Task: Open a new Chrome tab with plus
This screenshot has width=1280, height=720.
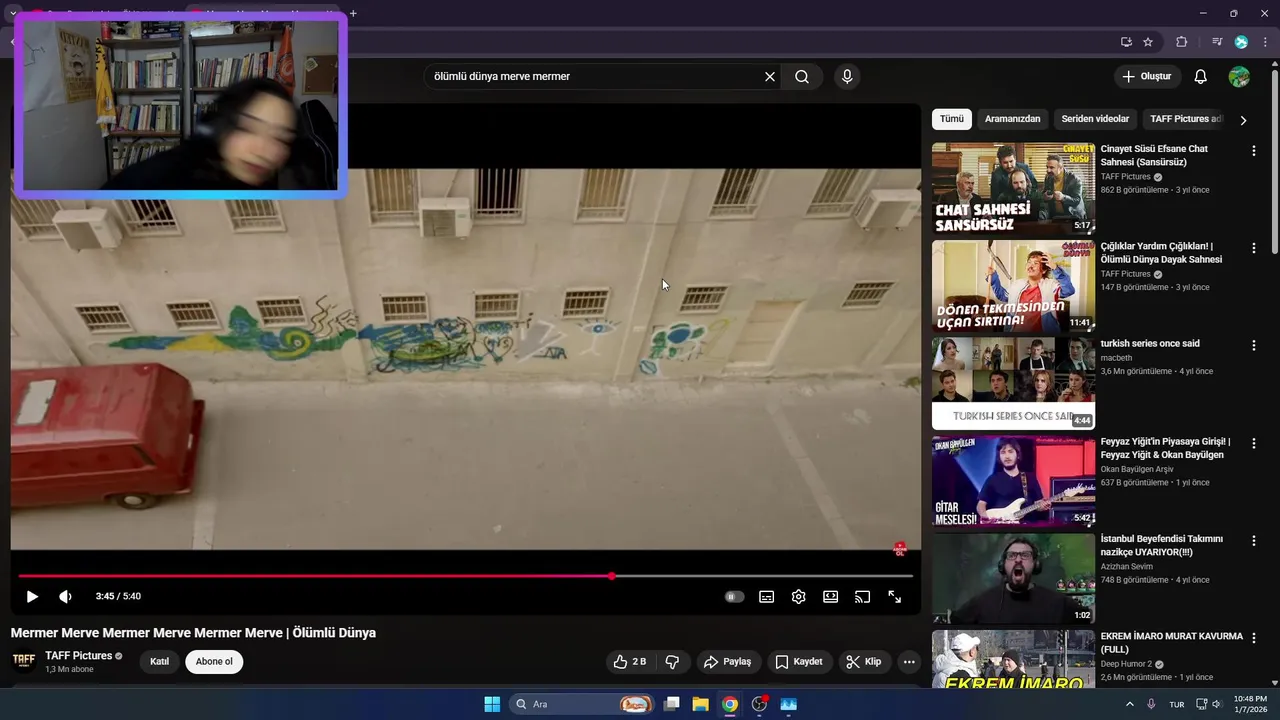Action: coord(353,13)
